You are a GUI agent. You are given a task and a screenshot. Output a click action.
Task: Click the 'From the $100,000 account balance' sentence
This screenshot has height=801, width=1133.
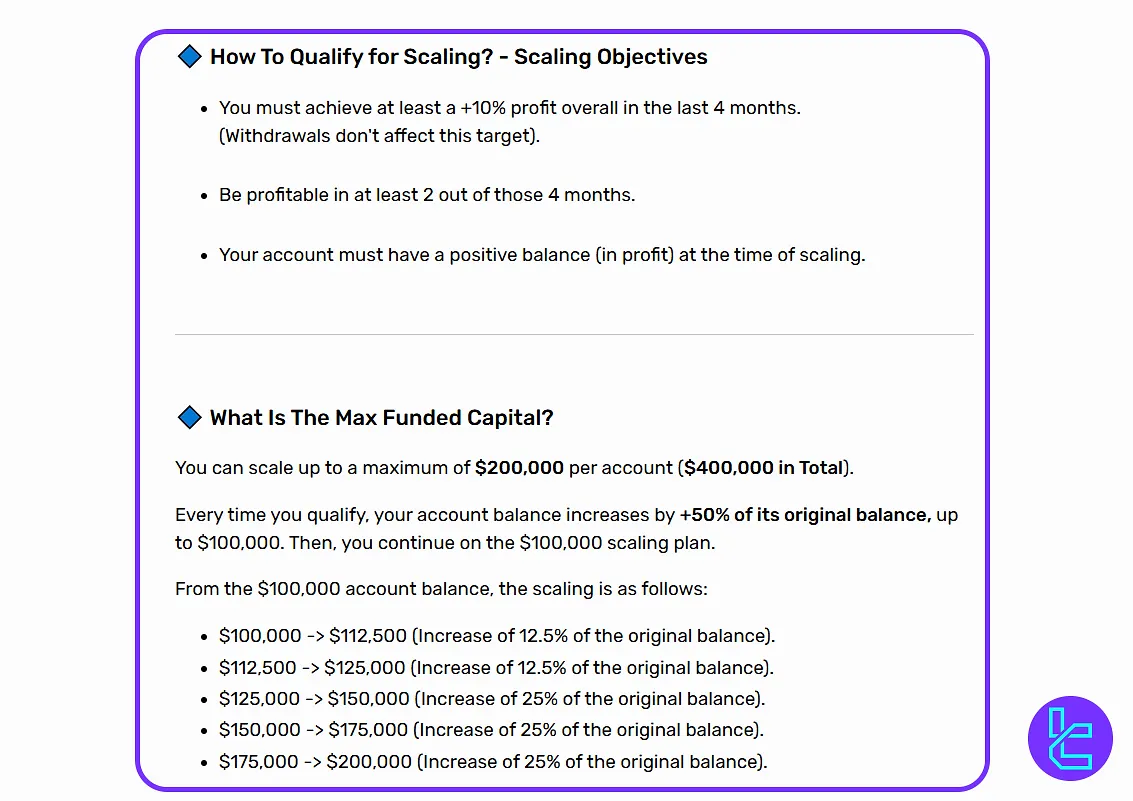pyautogui.click(x=441, y=589)
